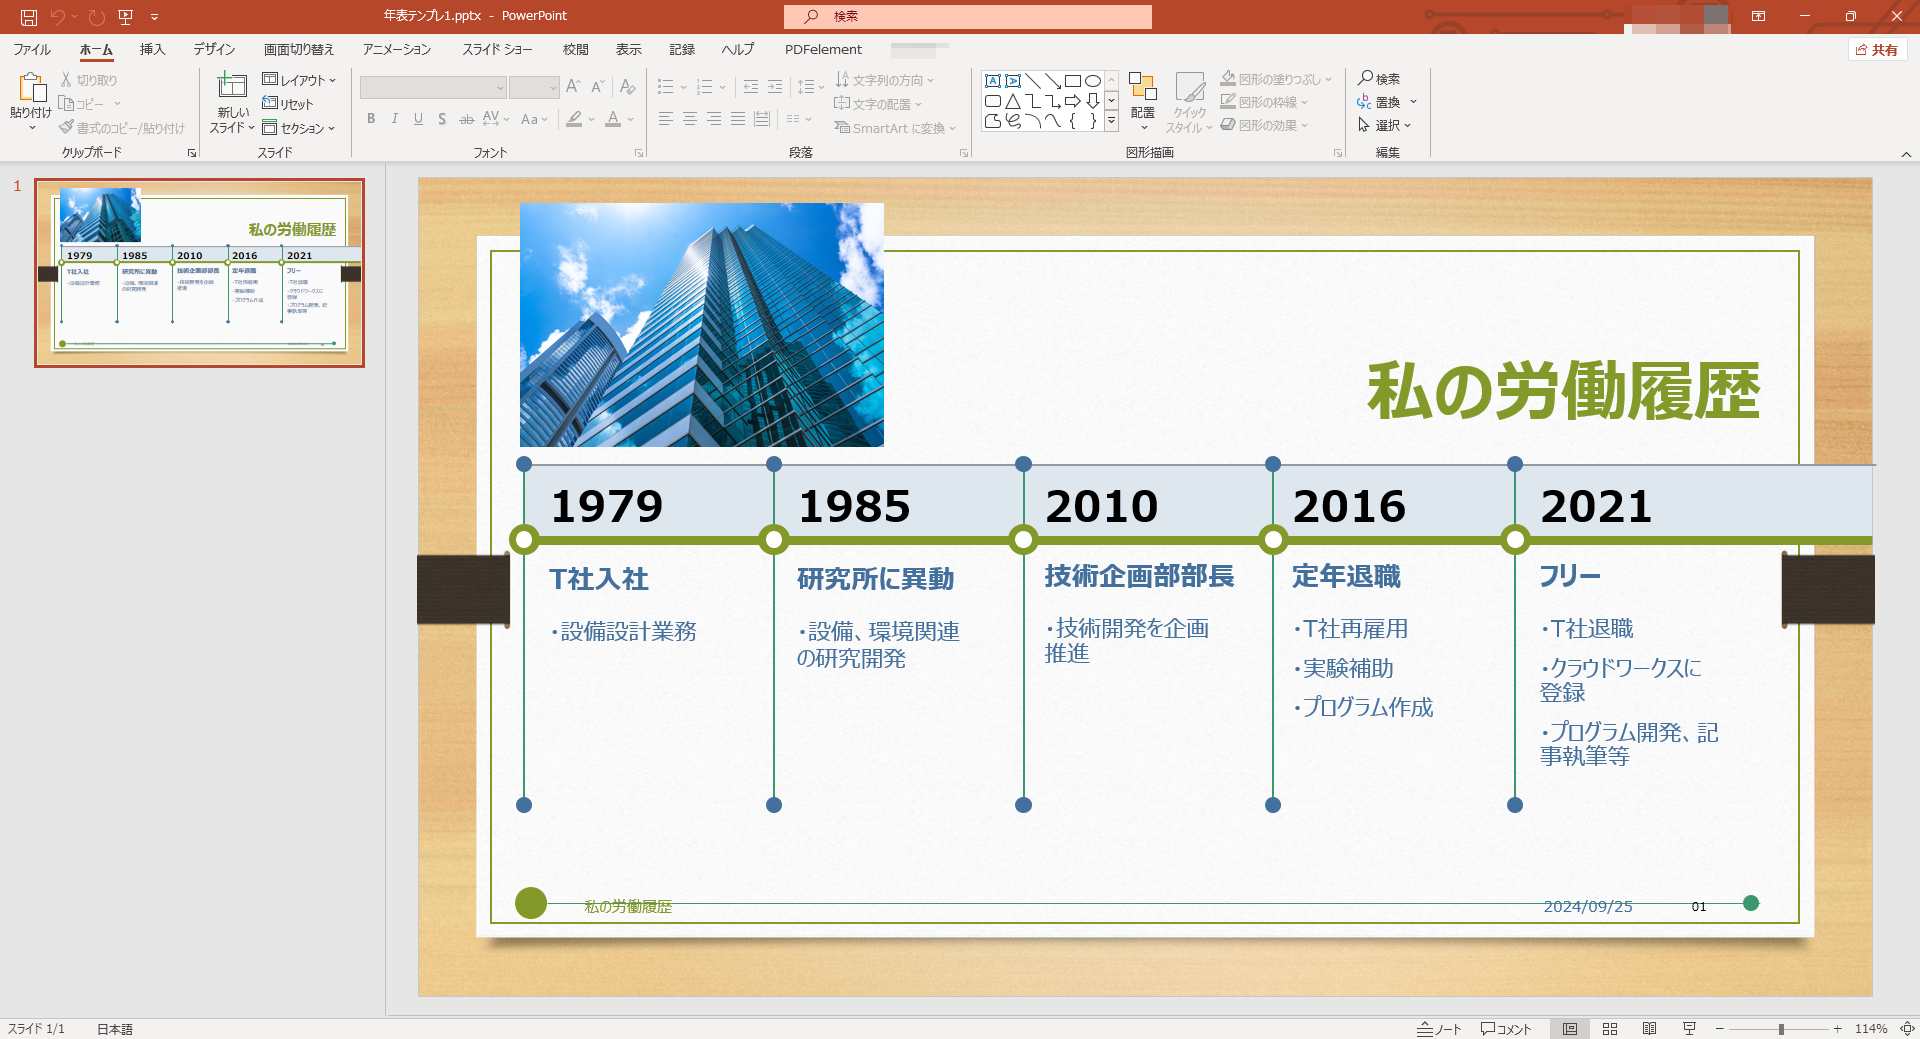The image size is (1920, 1039).
Task: Toggle the Notes (ノート) pane
Action: pos(1439,1028)
